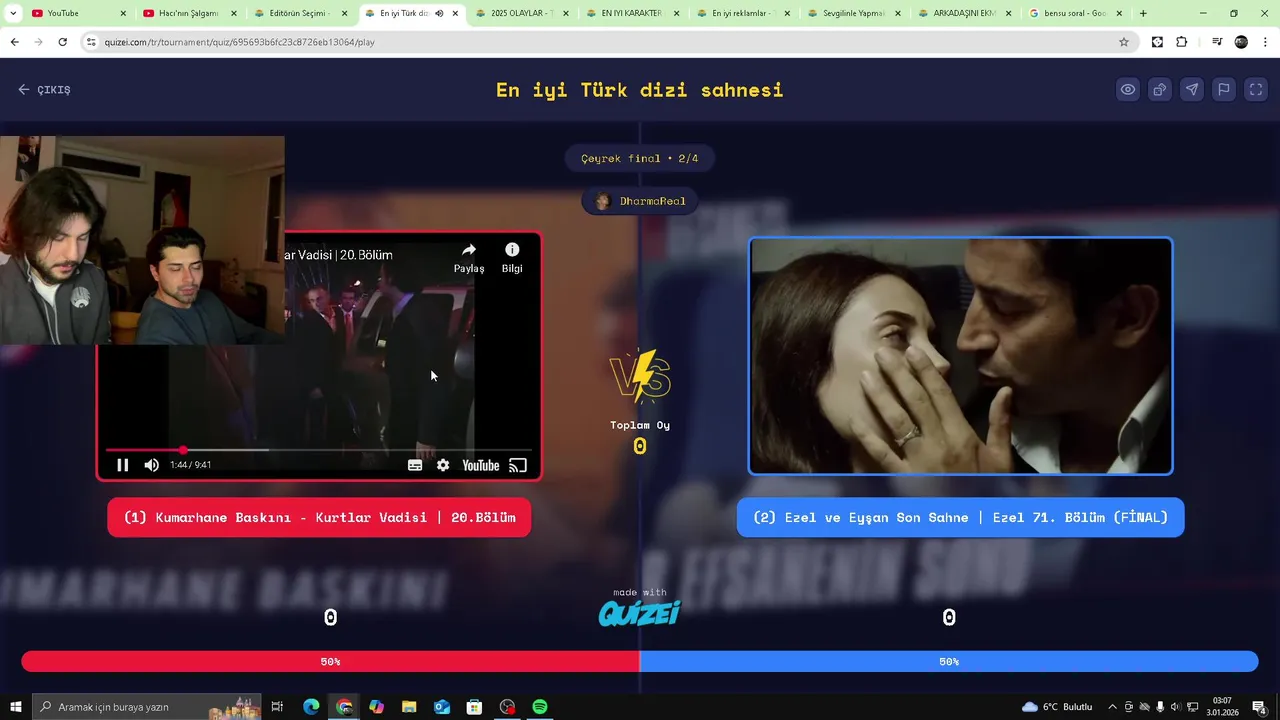Go back in browser
Screen dimensions: 1280x720
click(x=14, y=42)
